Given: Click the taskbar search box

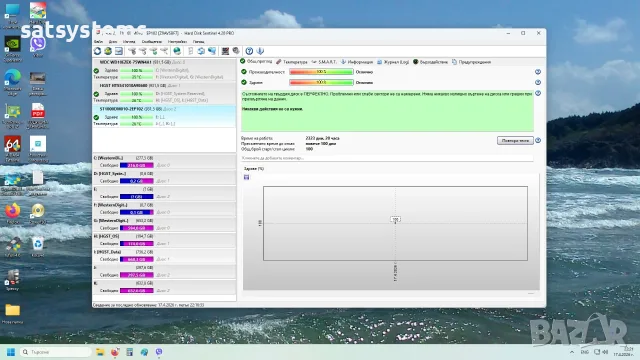Looking at the screenshot, I should (56, 352).
